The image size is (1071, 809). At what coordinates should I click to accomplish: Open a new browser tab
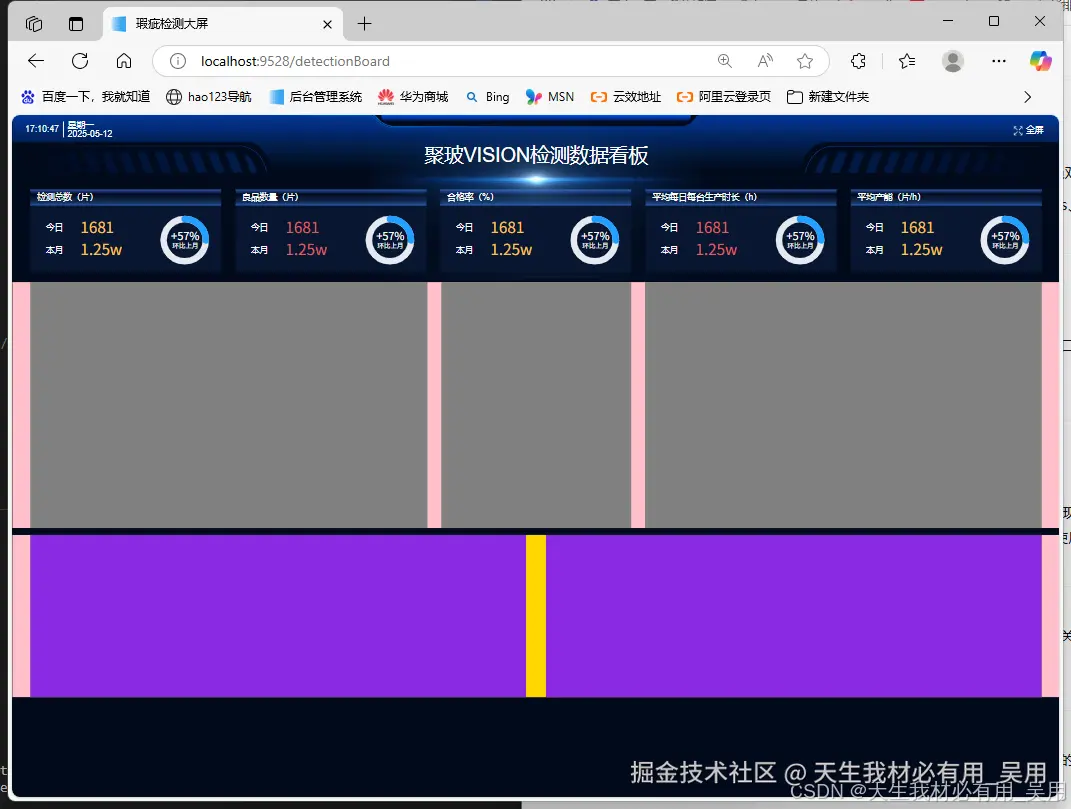pos(364,22)
